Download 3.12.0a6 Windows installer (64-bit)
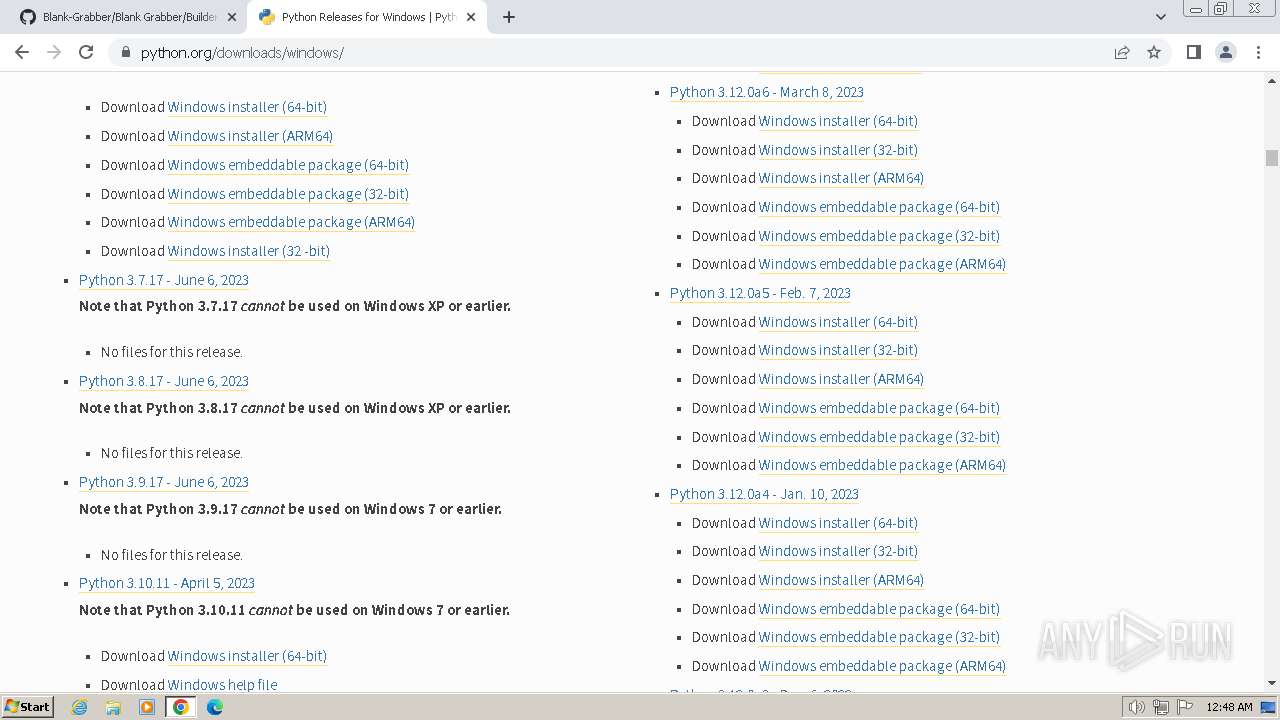Screen dimensions: 1280x720 pos(838,121)
